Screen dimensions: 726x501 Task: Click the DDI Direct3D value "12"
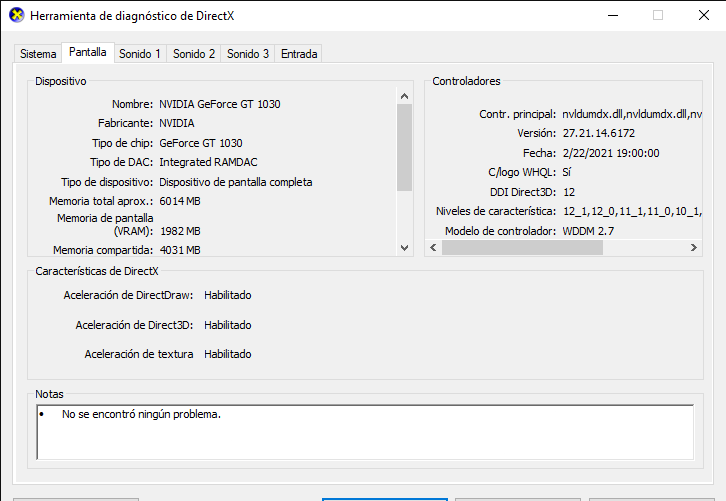569,192
